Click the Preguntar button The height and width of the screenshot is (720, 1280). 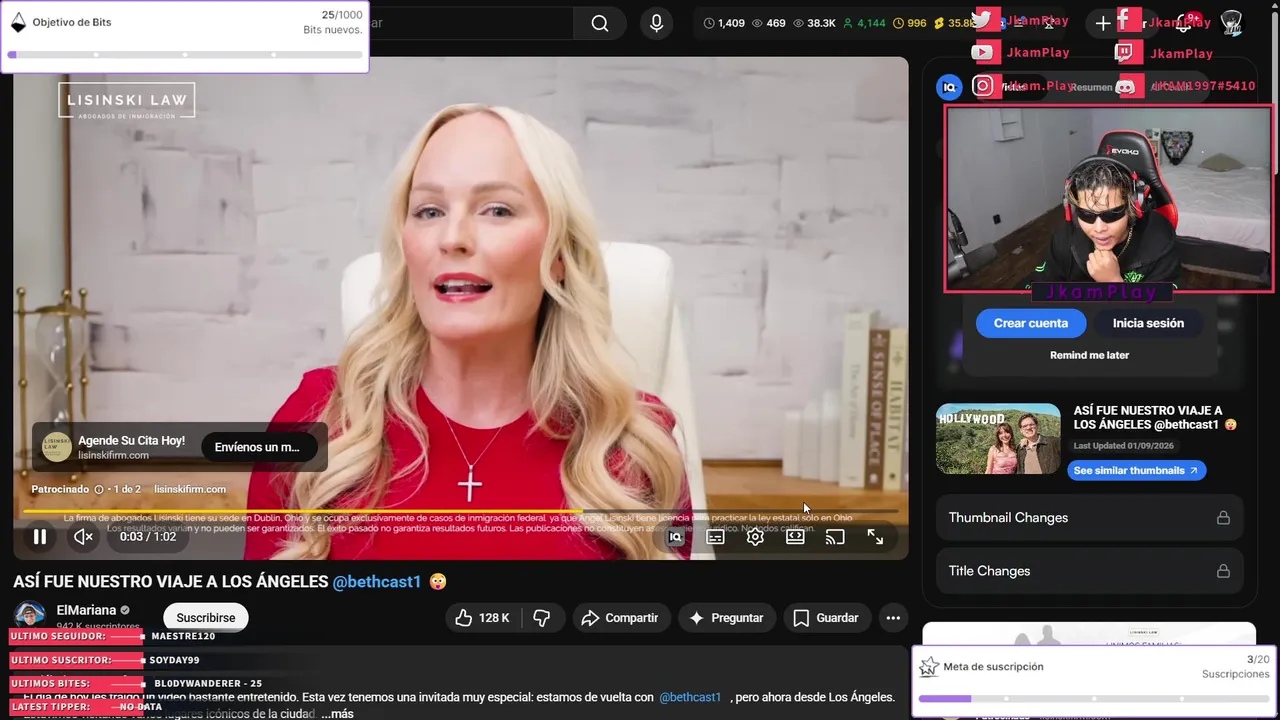(727, 618)
